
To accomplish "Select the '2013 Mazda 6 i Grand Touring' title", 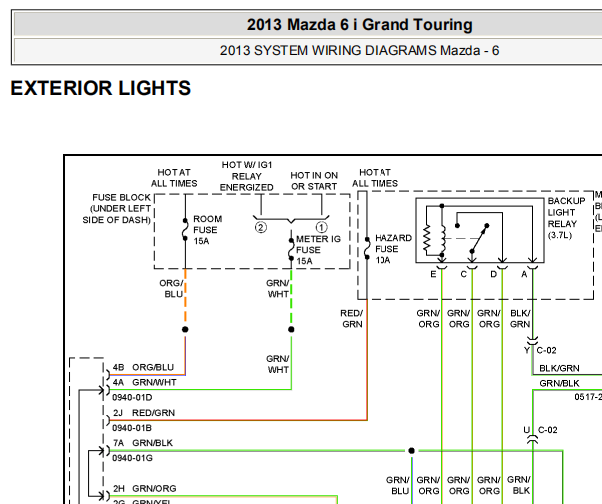I will [x=359, y=25].
